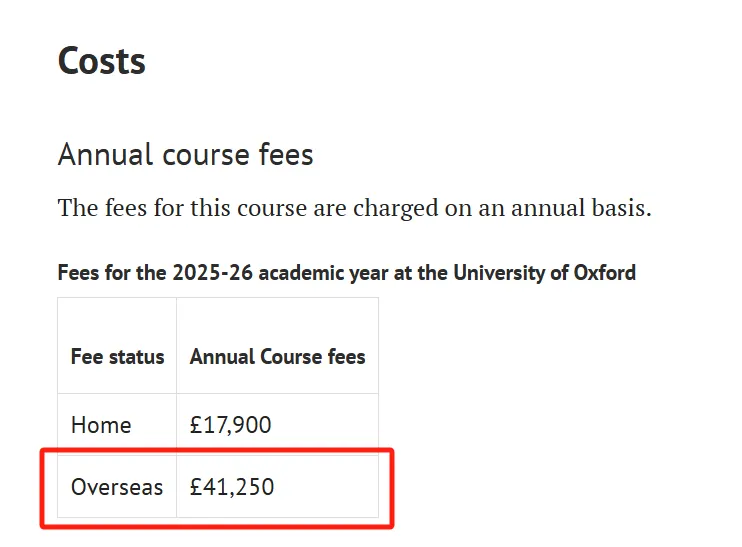
Task: Select the Fee status column header
Action: [x=117, y=357]
